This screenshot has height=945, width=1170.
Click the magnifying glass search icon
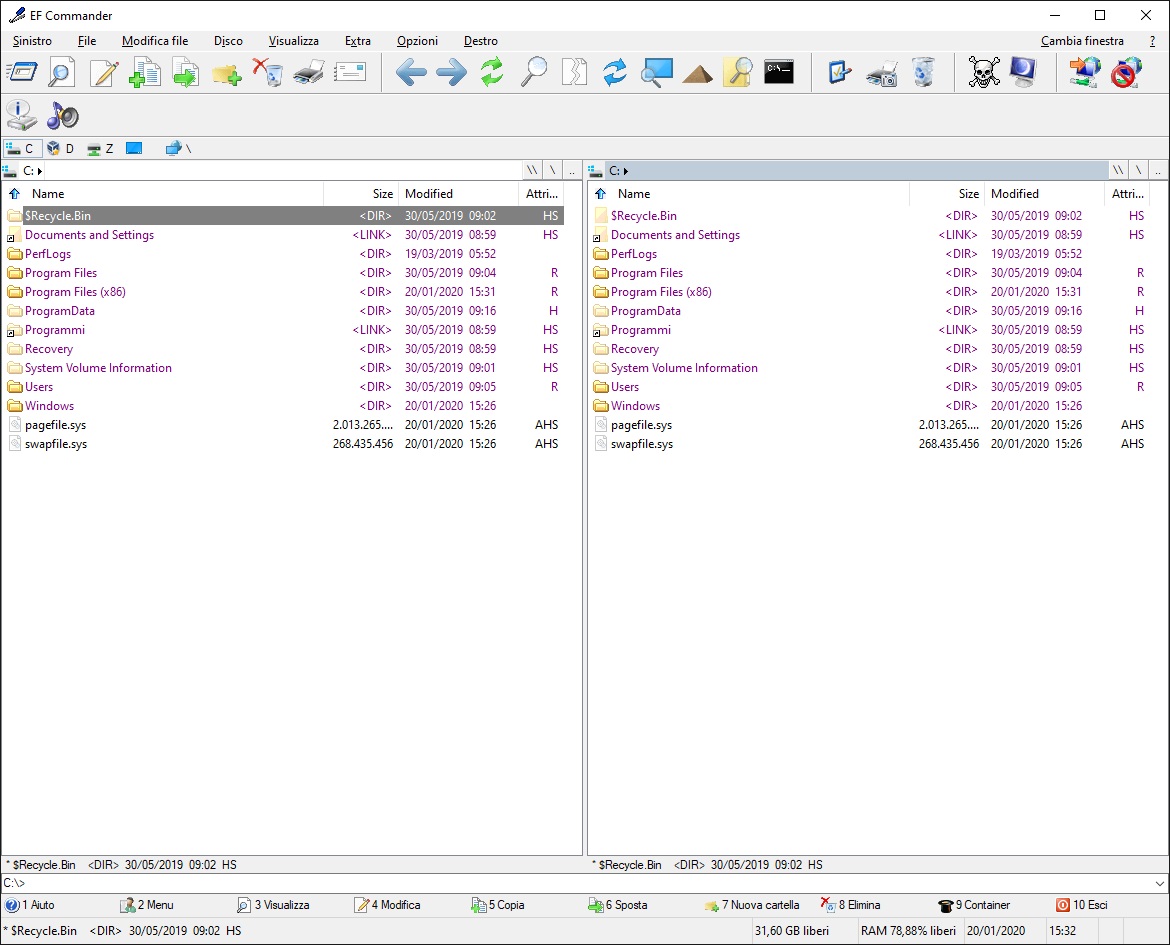point(534,72)
